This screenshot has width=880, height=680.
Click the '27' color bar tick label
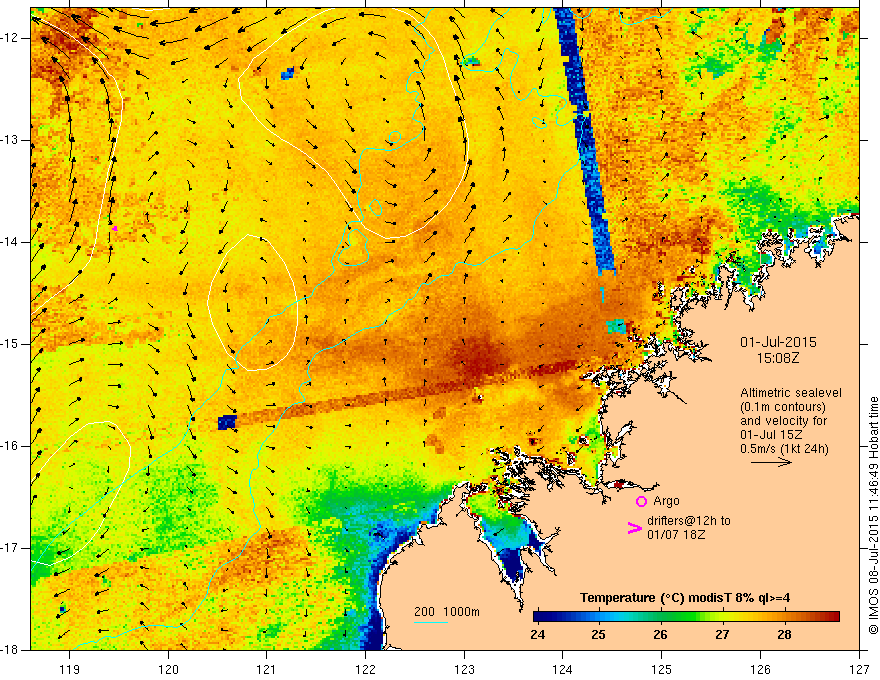coord(722,635)
